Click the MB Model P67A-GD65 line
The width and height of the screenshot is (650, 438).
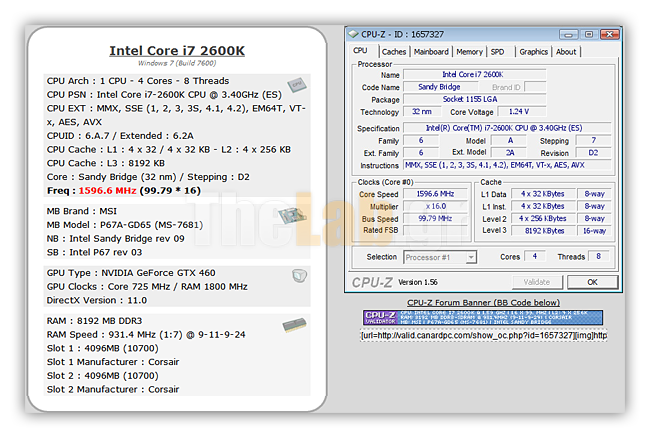pyautogui.click(x=125, y=225)
